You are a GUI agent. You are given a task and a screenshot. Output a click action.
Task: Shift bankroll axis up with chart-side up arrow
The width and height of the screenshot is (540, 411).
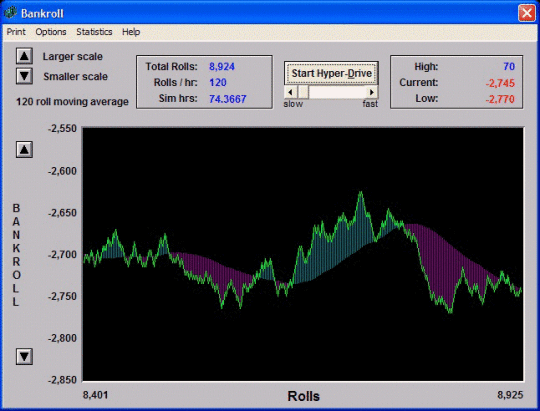point(24,149)
